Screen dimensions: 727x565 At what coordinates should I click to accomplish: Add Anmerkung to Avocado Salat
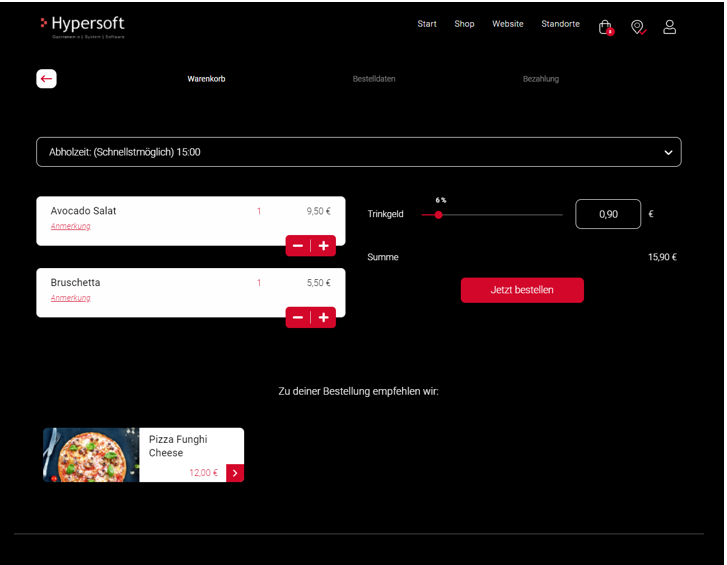[71, 227]
